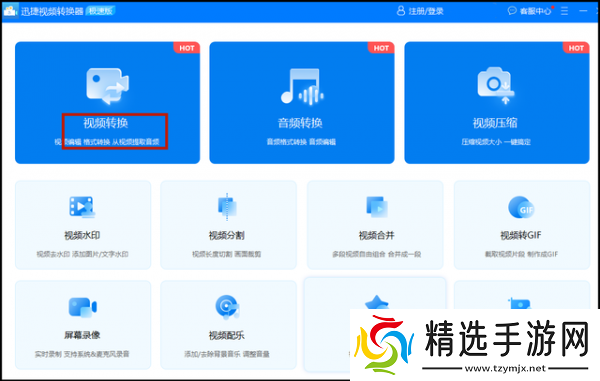This screenshot has width=600, height=381.
Task: Click 音频格式转换 音频编辑 description text
Action: coord(301,142)
